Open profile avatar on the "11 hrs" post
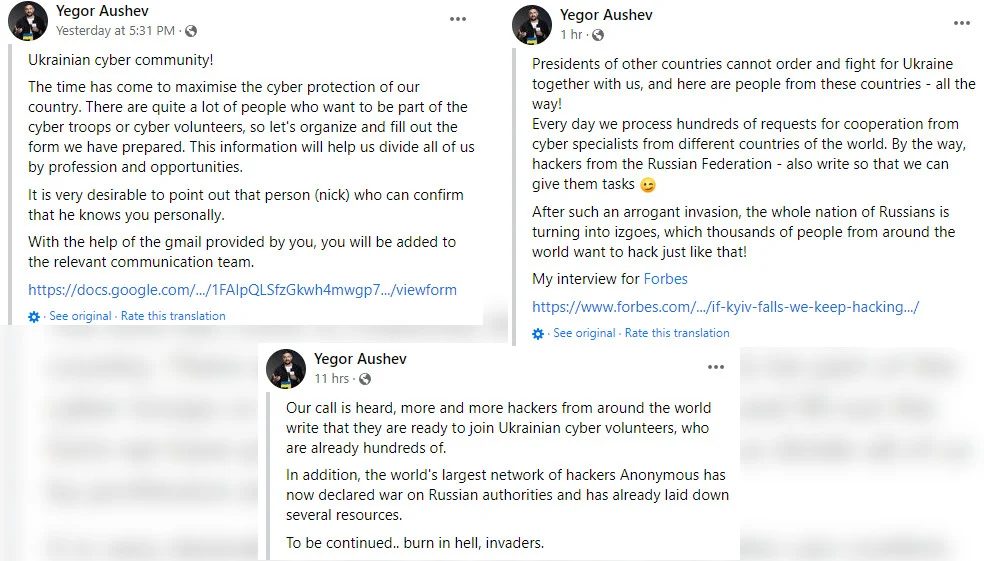The image size is (984, 561). tap(286, 369)
